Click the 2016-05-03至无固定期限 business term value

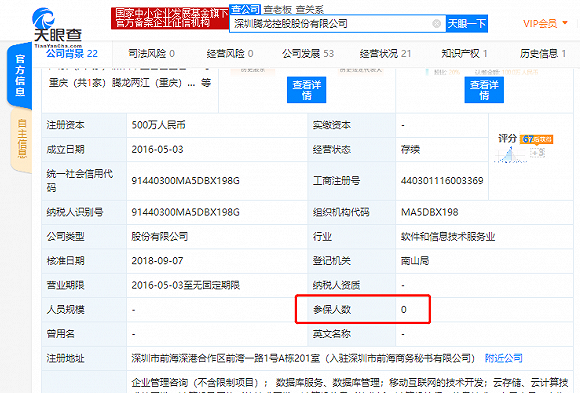(185, 285)
